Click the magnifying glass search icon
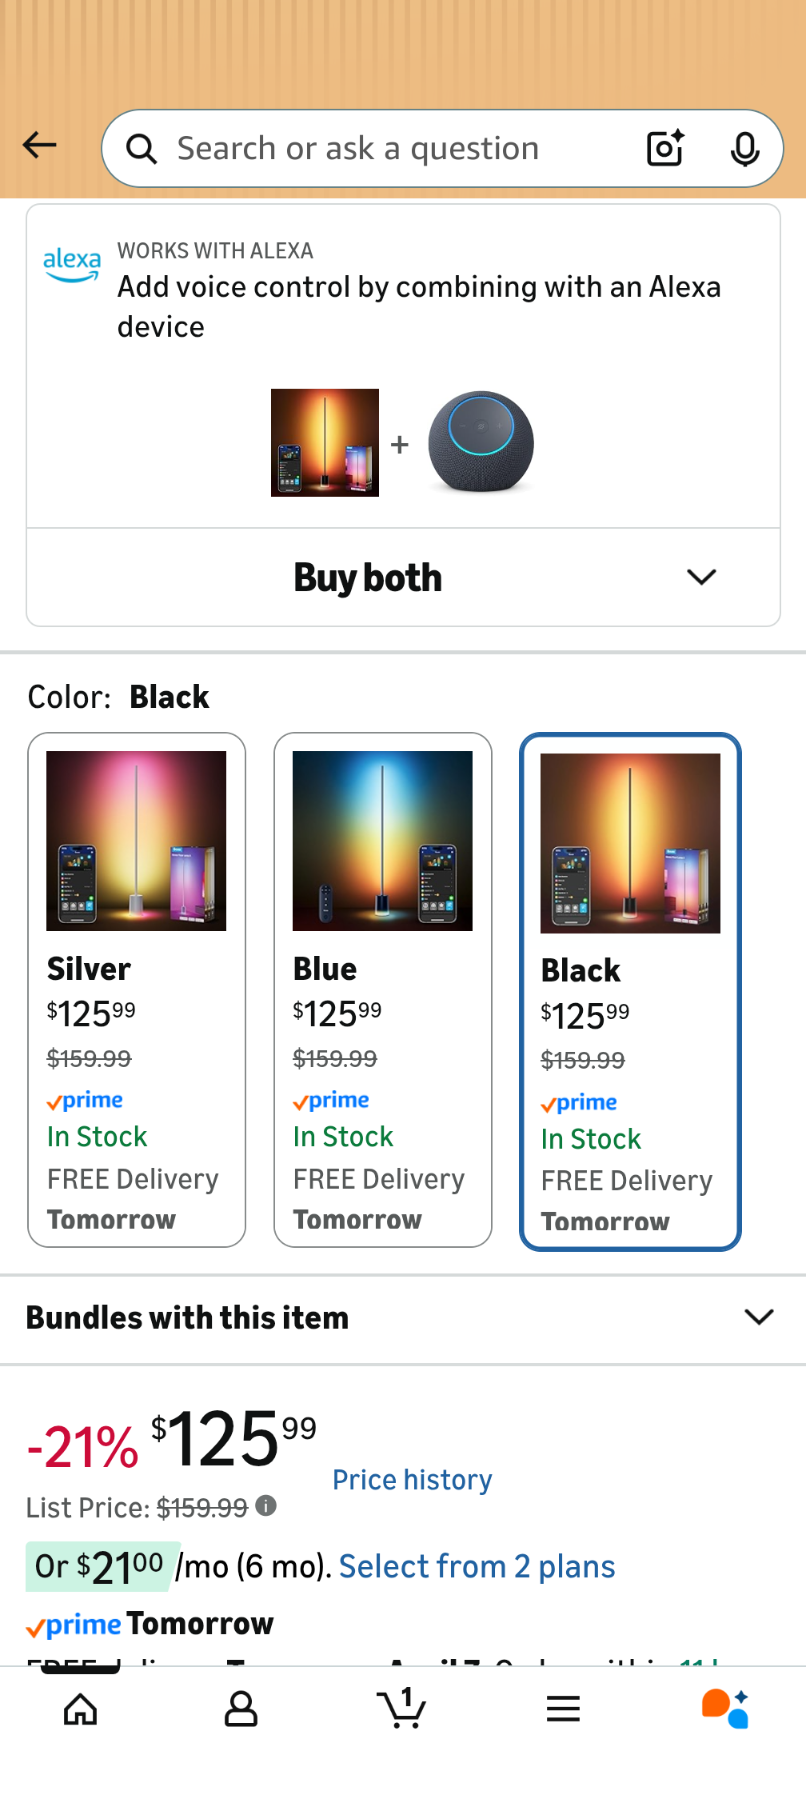 pyautogui.click(x=141, y=149)
